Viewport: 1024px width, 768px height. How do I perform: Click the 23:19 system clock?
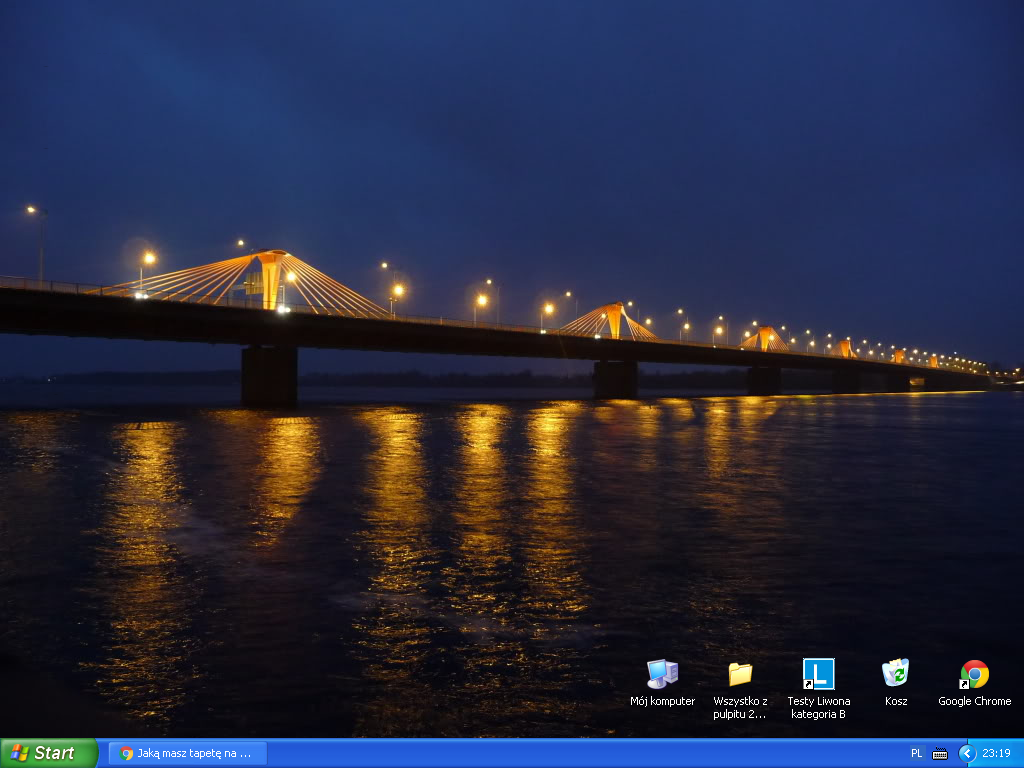tap(996, 753)
